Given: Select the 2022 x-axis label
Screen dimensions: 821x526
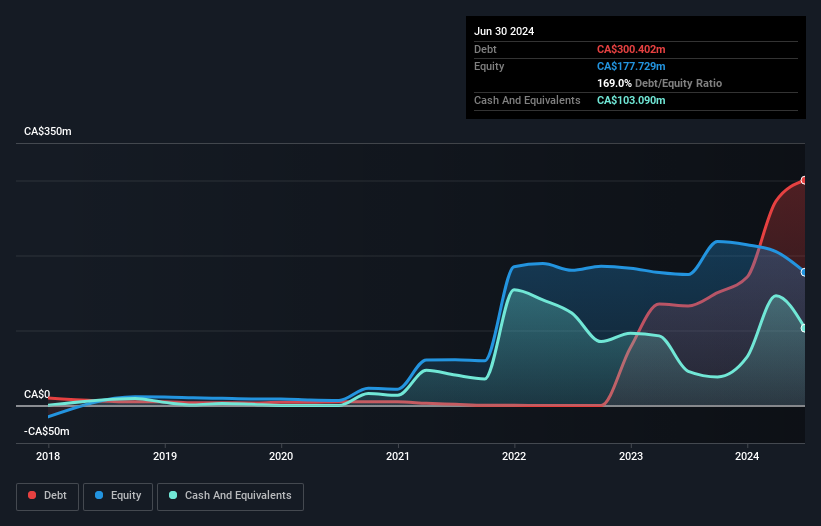Looking at the screenshot, I should click(x=514, y=456).
